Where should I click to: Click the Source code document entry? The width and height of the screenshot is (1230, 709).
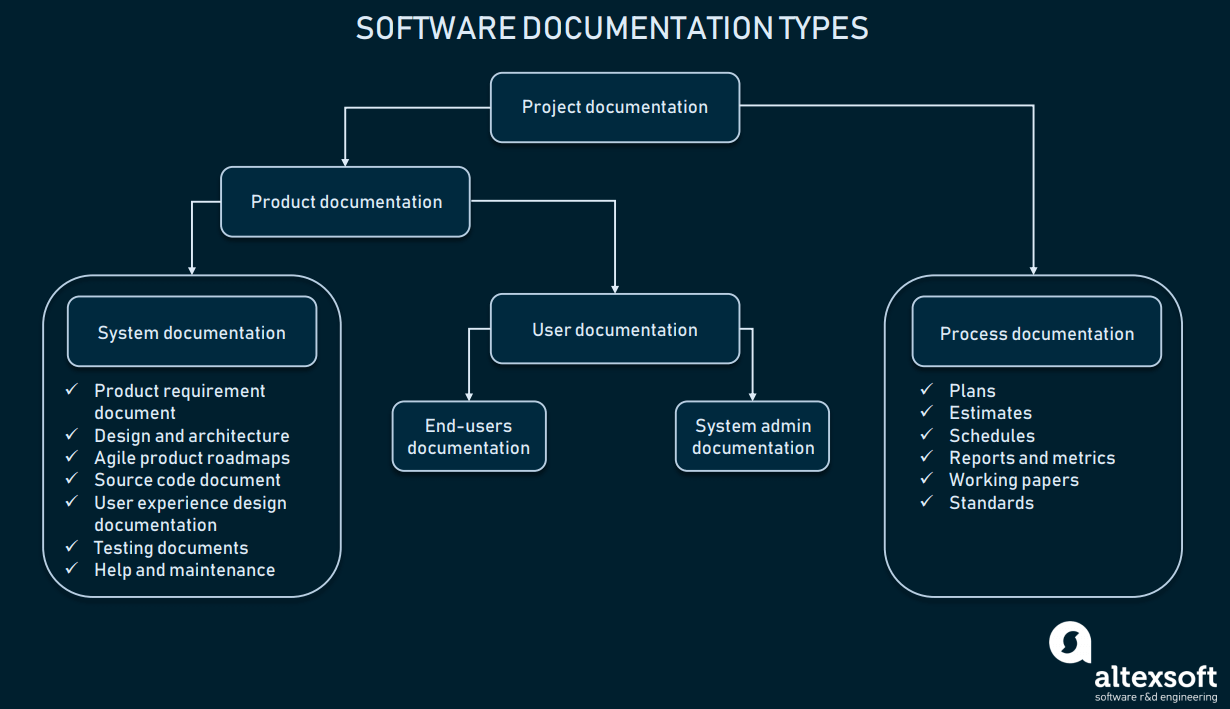coord(186,480)
